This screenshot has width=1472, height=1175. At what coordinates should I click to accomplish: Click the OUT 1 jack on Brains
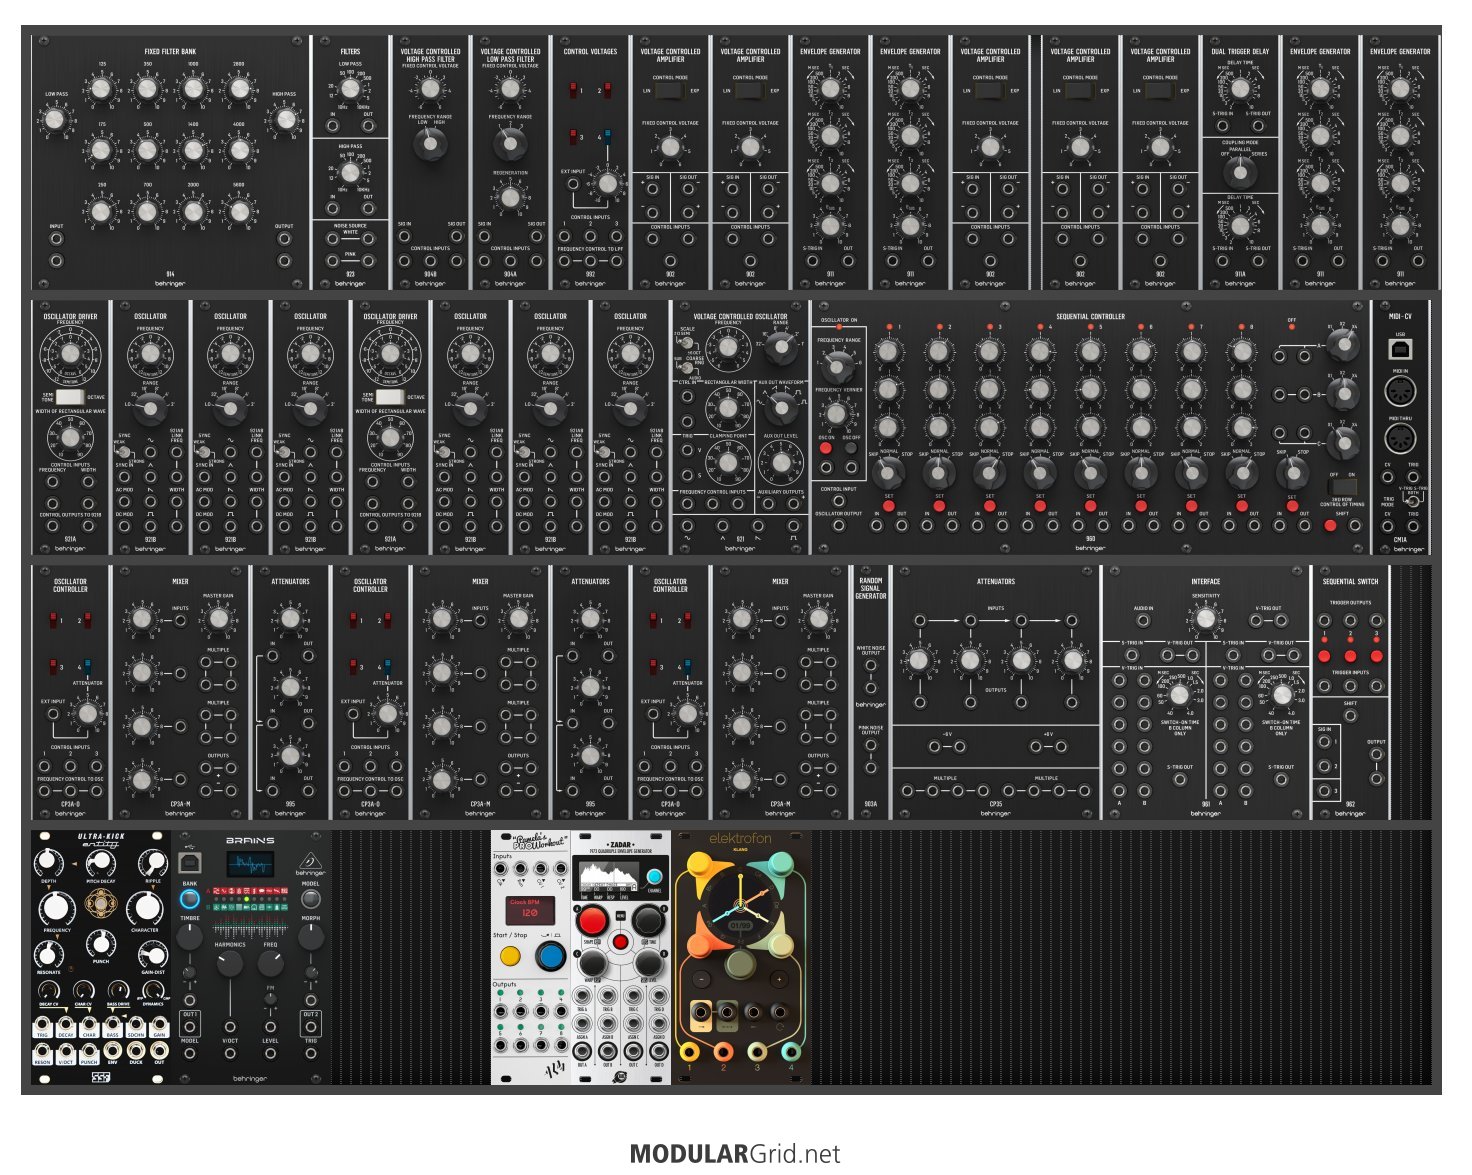coord(189,1027)
